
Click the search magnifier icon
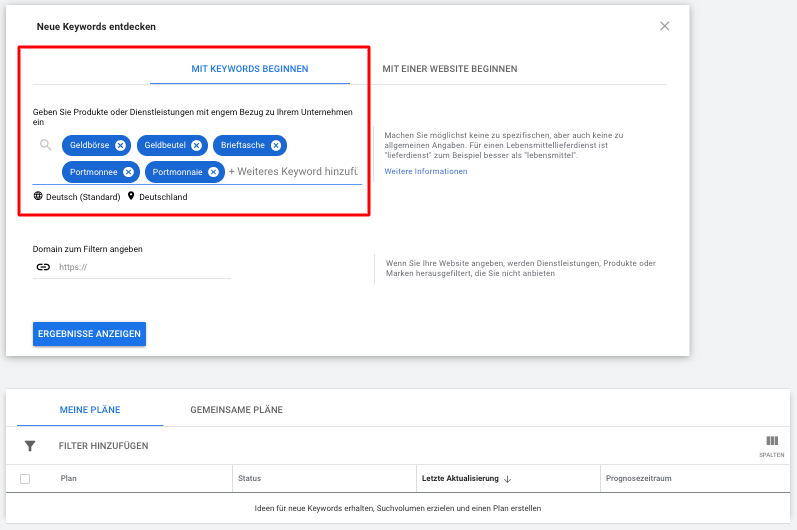45,145
